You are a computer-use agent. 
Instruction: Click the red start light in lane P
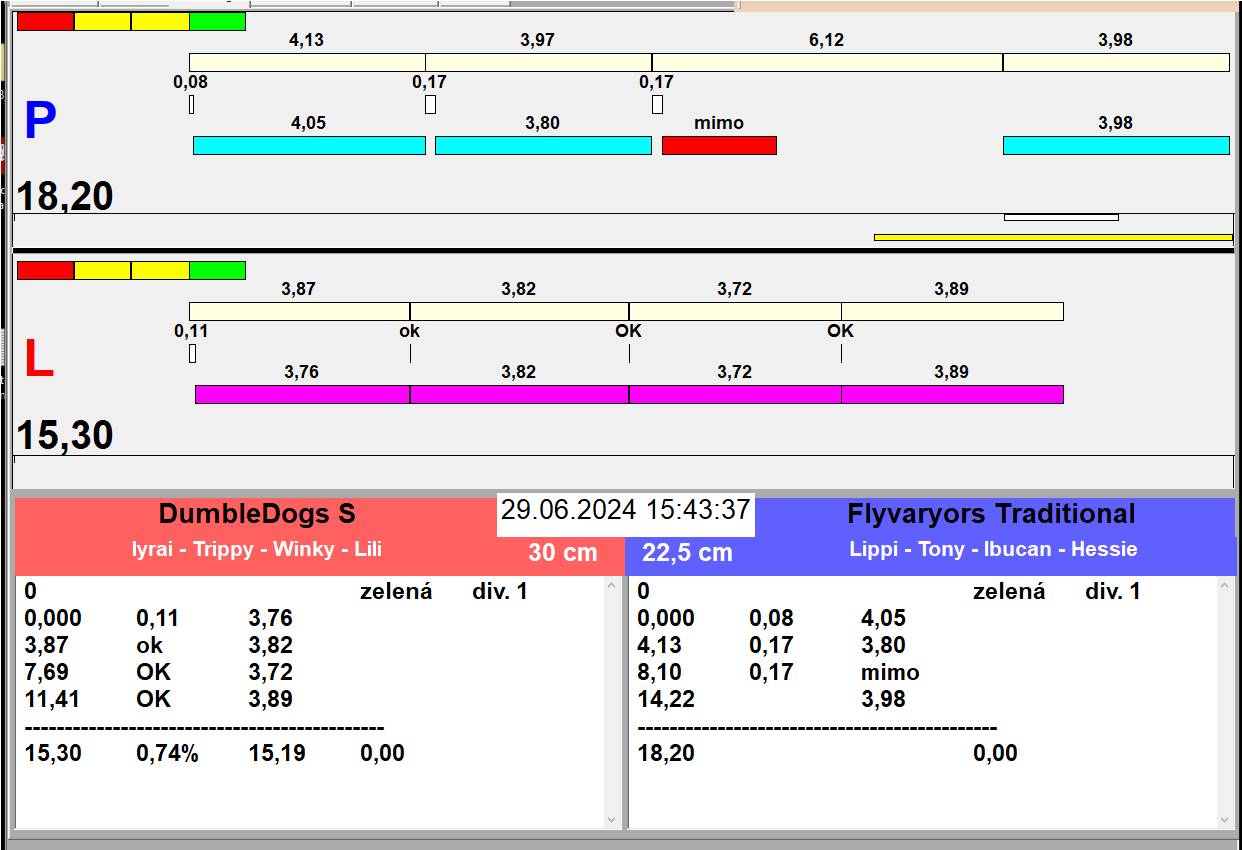tap(46, 21)
